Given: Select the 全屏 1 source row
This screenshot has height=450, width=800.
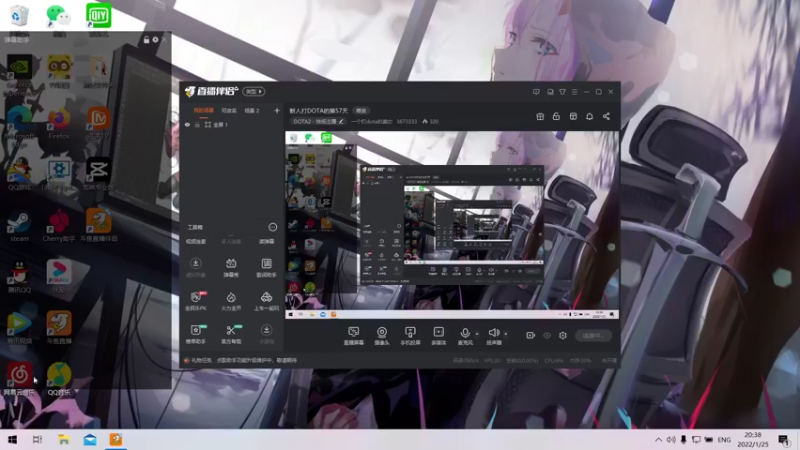Looking at the screenshot, I should coord(232,124).
